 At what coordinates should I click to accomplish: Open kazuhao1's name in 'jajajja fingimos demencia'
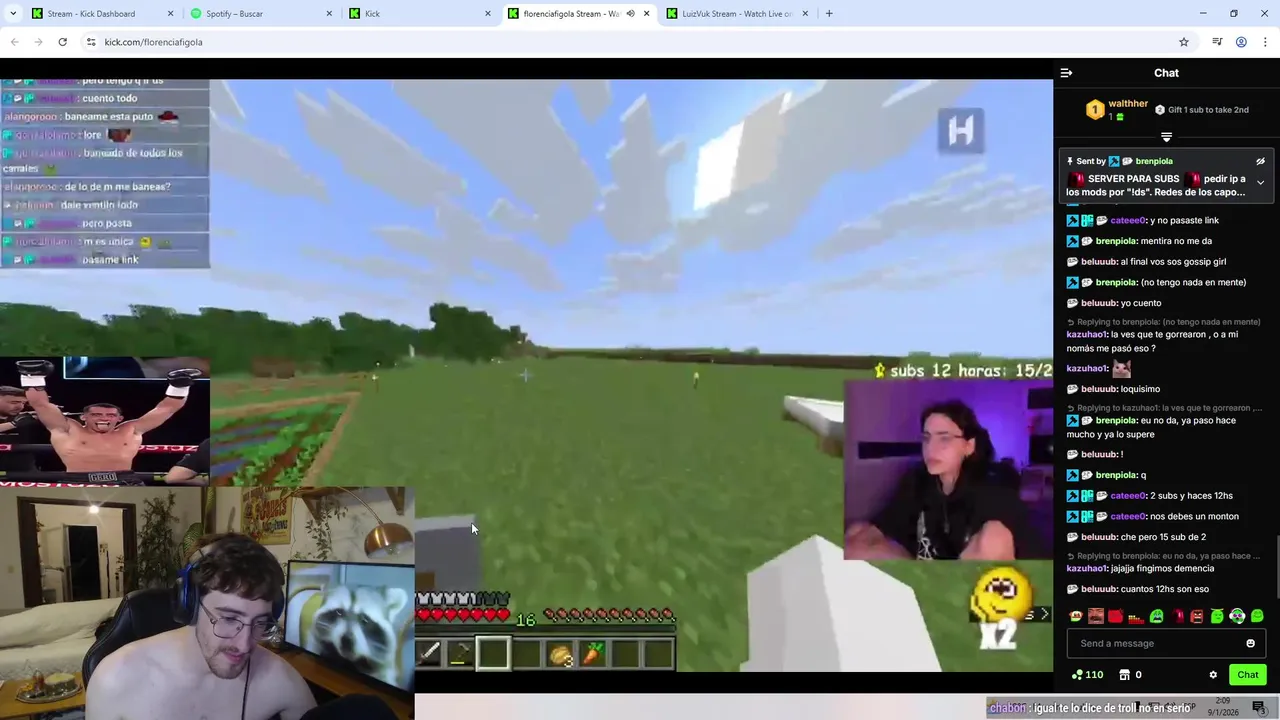1087,568
